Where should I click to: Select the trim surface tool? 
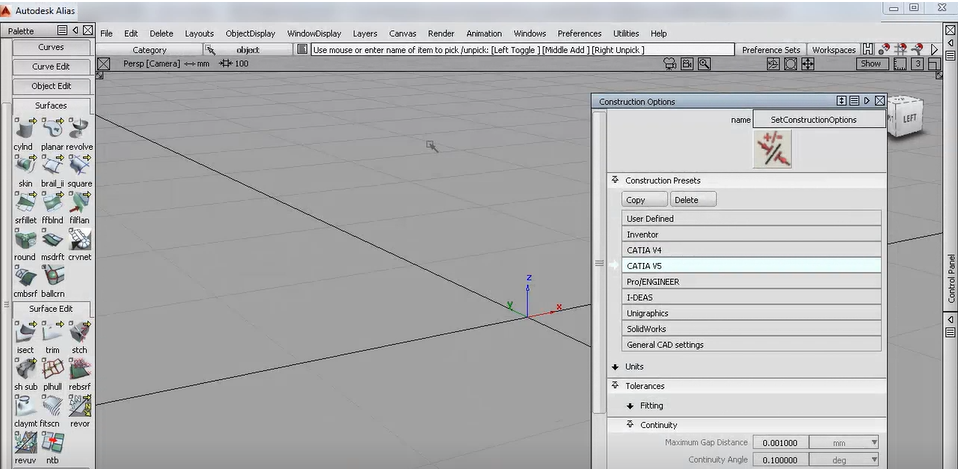point(53,332)
